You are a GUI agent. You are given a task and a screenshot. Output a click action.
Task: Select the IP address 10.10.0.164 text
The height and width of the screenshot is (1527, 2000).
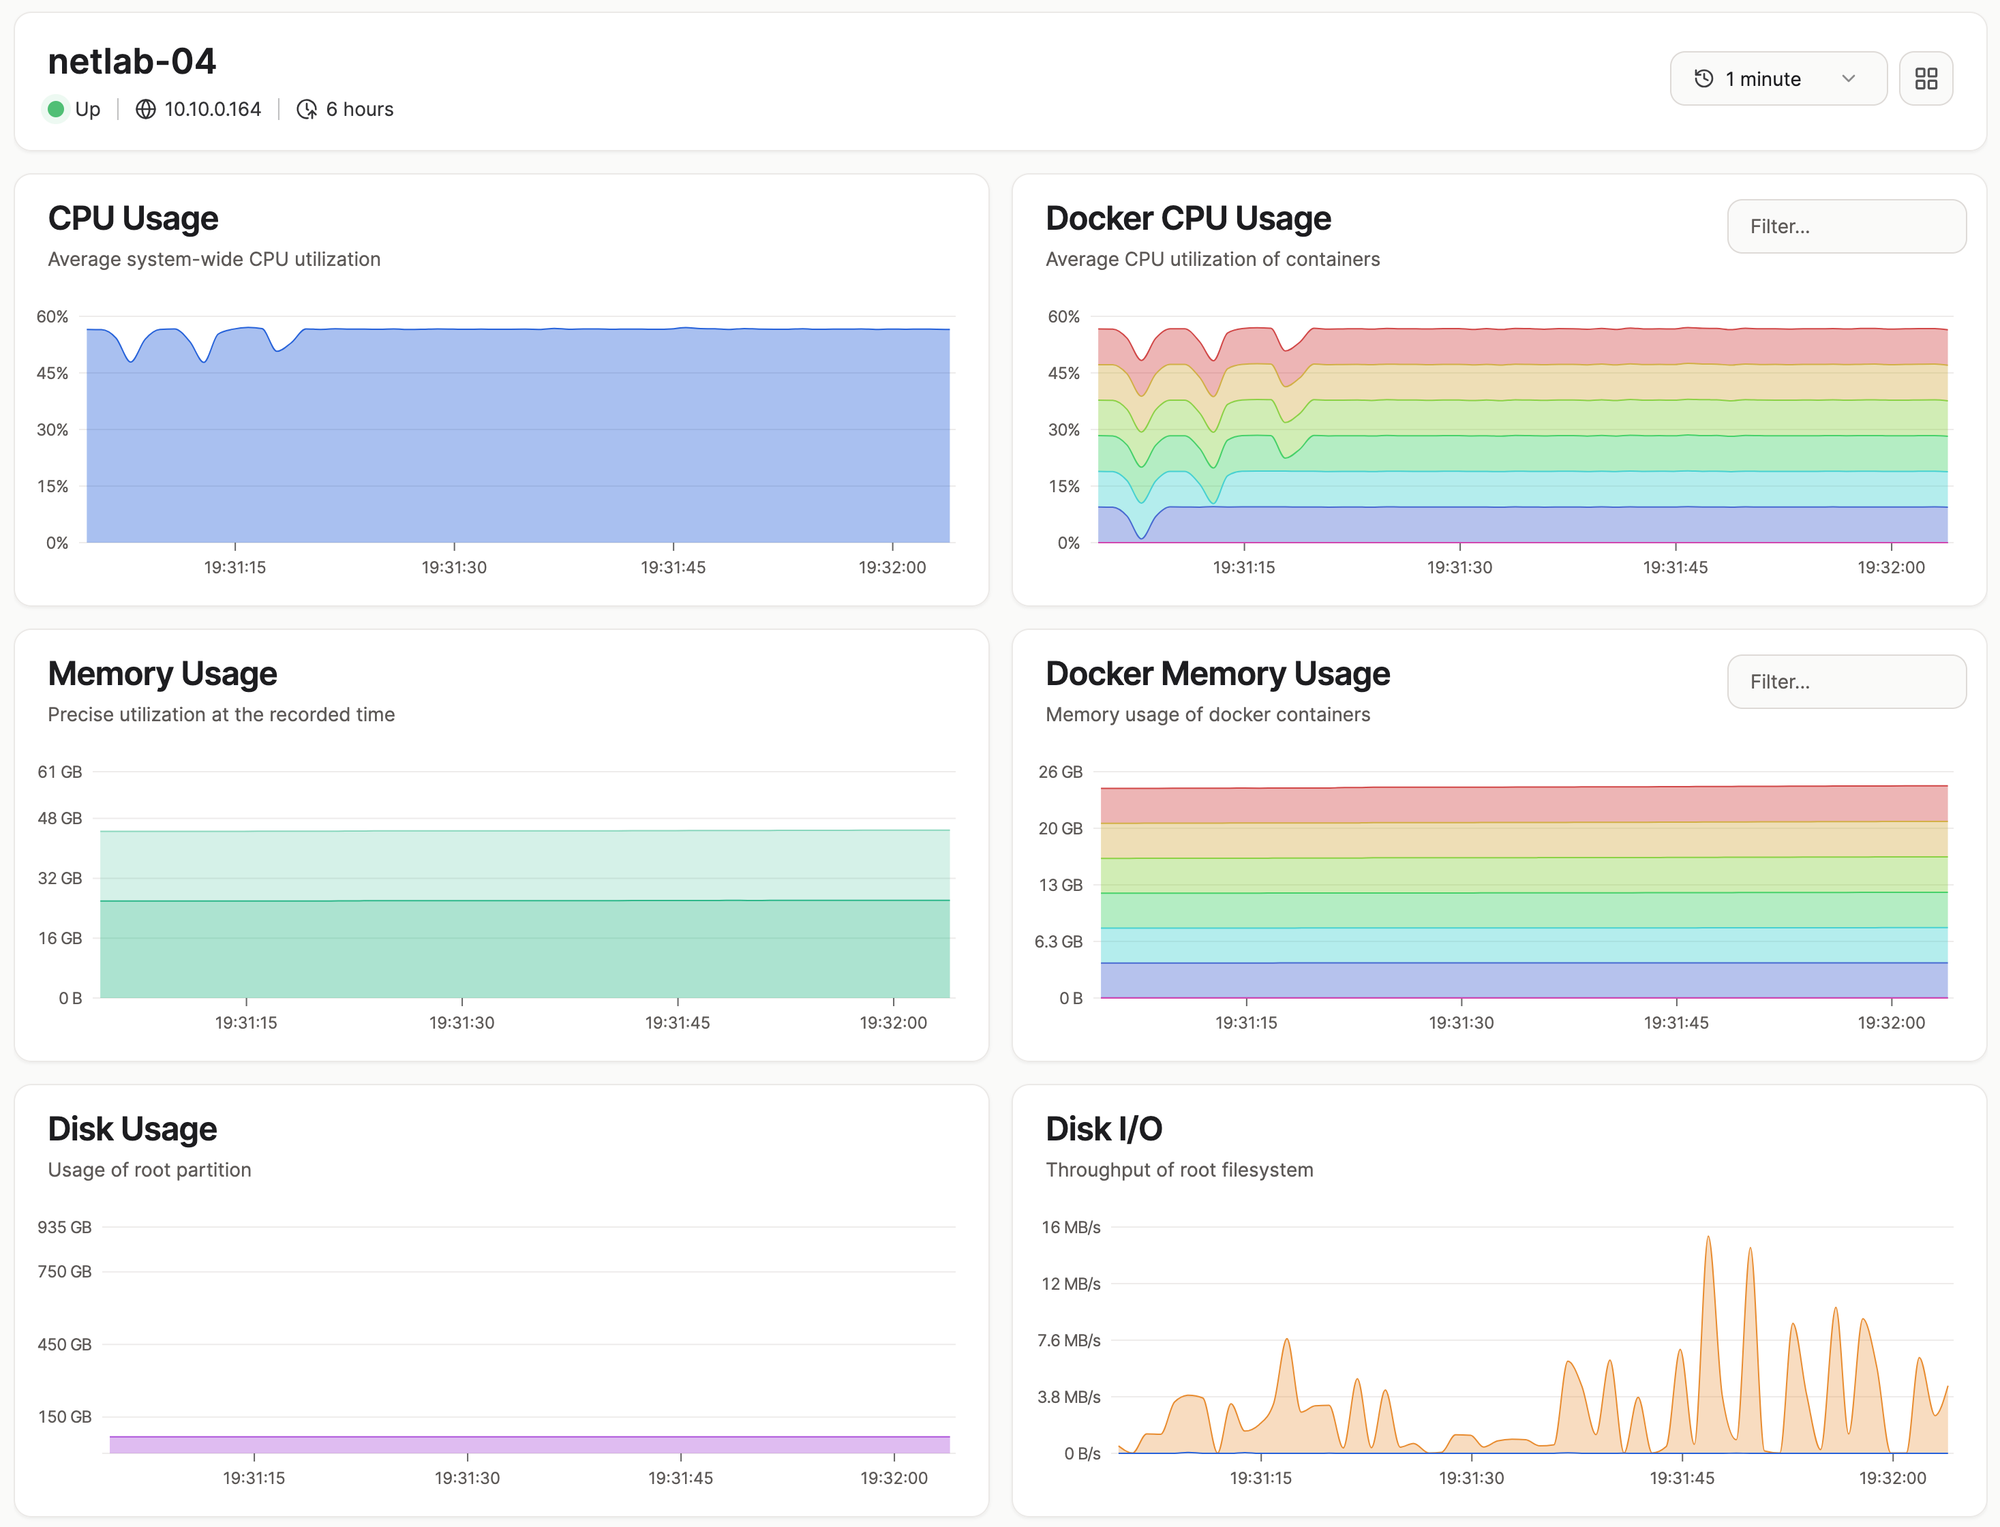(213, 109)
